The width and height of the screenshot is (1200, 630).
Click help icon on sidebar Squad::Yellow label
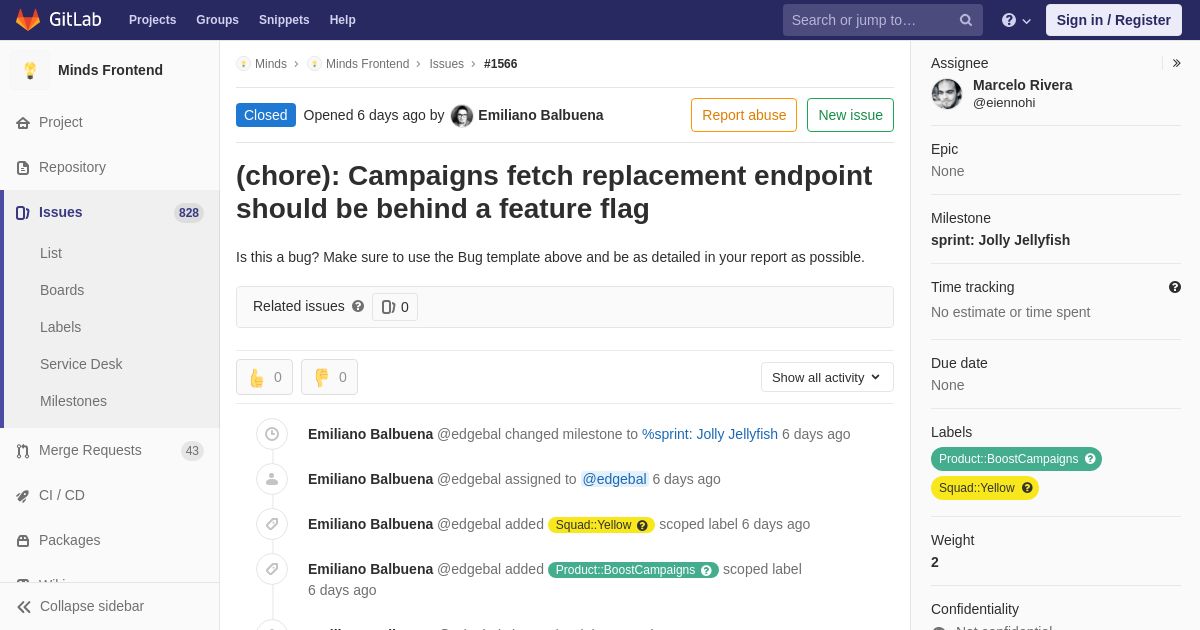coord(1027,488)
